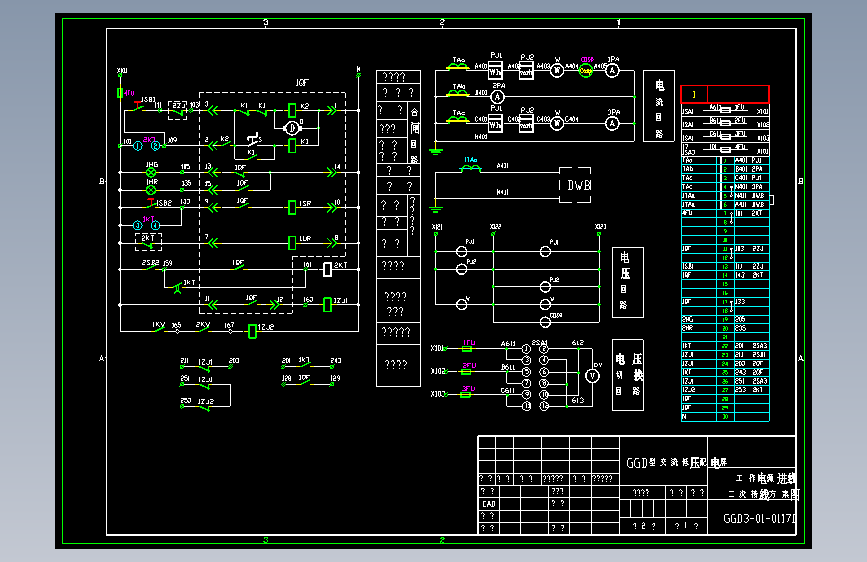Screen dimensions: 867x562
Task: Select the magenta 1FU fuse label
Action: [469, 342]
